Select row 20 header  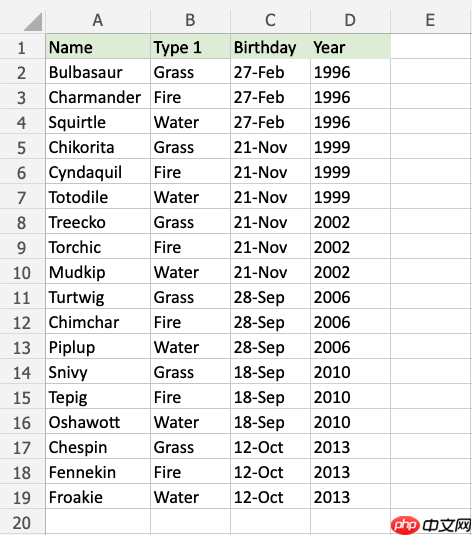22,522
